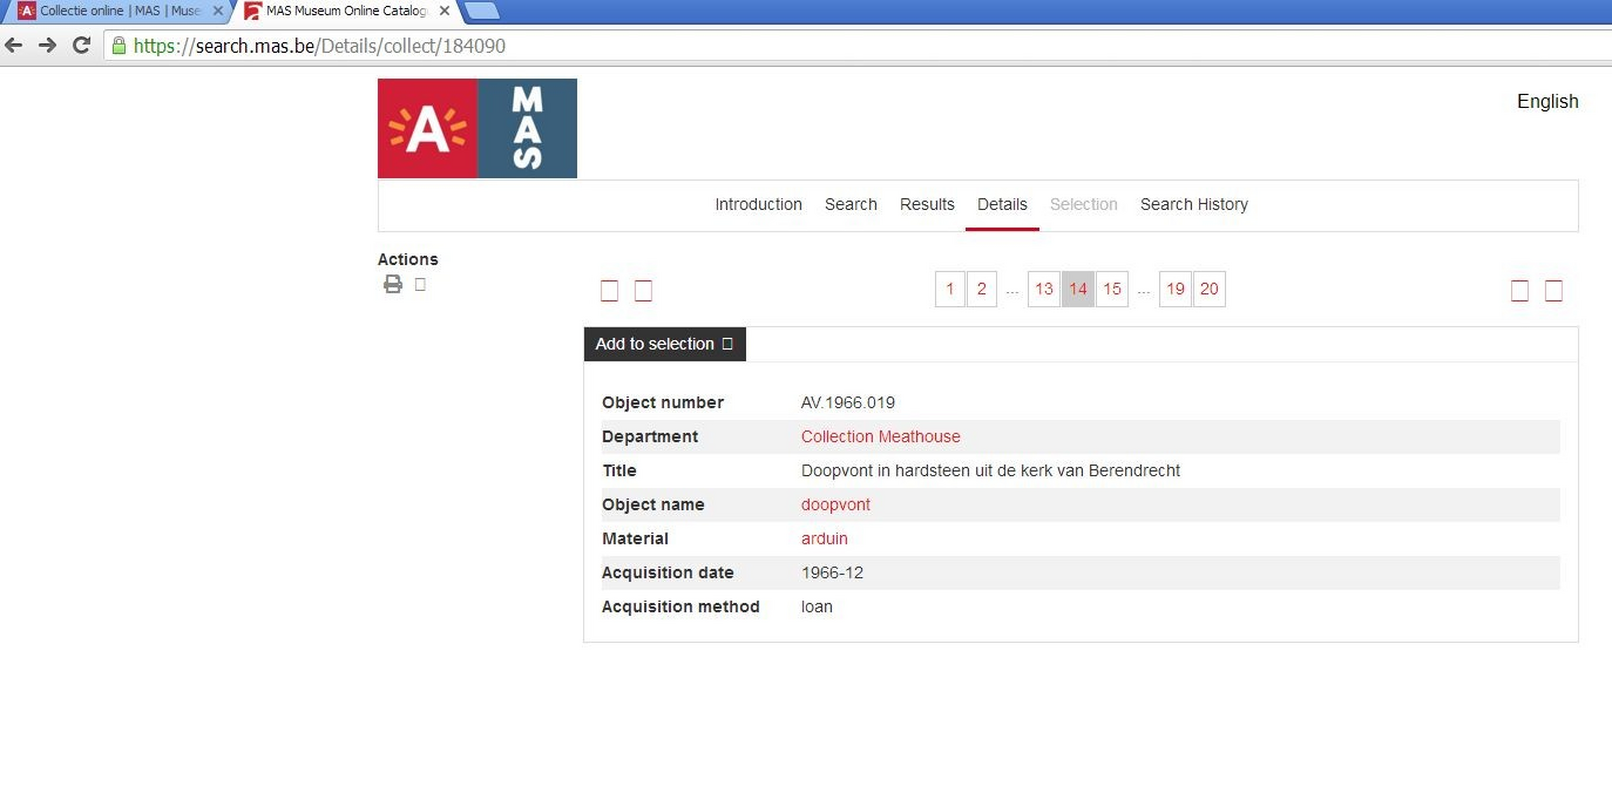
Task: Click the browser forward arrow
Action: [47, 45]
